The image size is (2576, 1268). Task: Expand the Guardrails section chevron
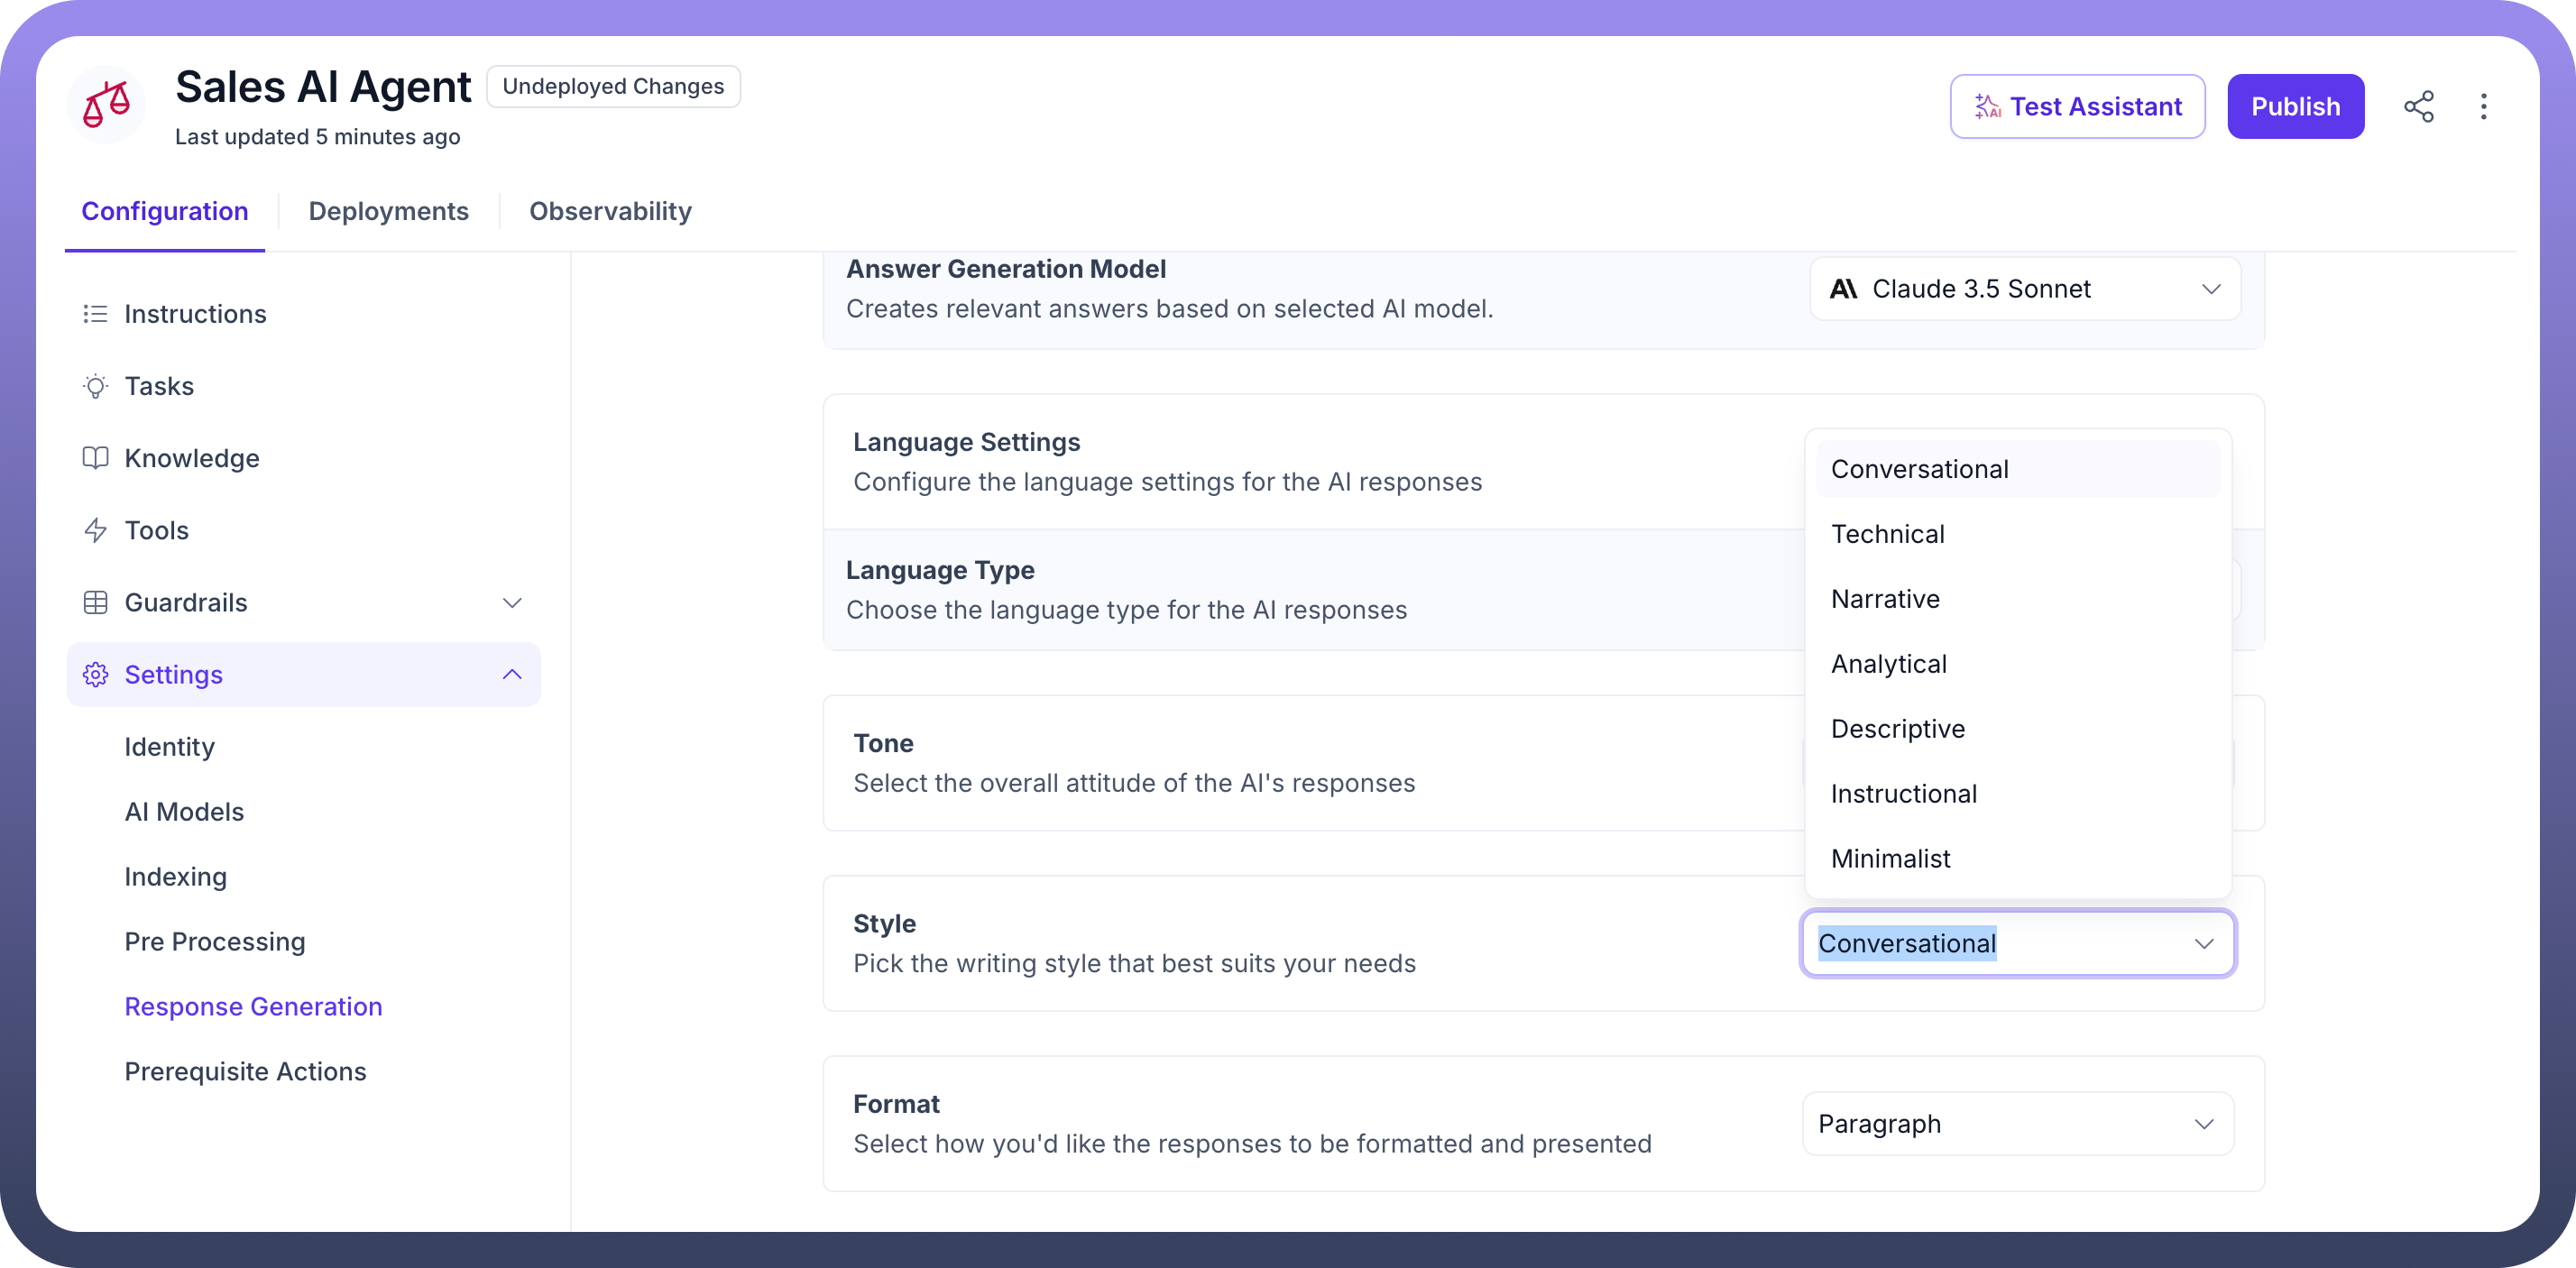(x=512, y=603)
